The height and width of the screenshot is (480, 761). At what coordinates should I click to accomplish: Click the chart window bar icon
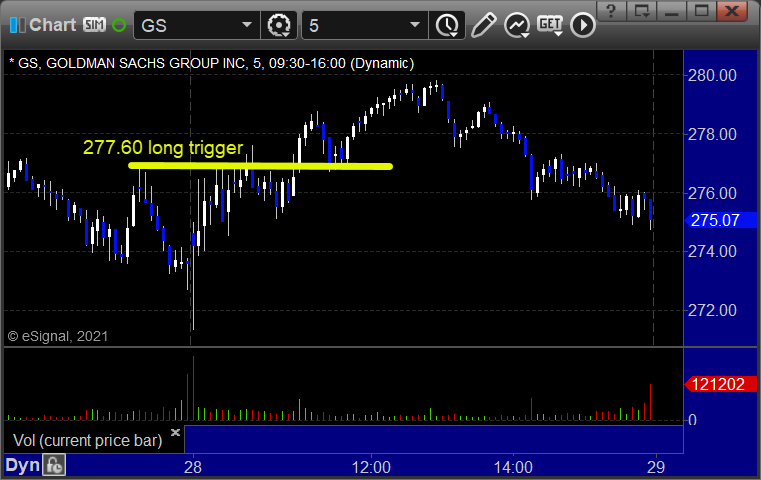(17, 25)
